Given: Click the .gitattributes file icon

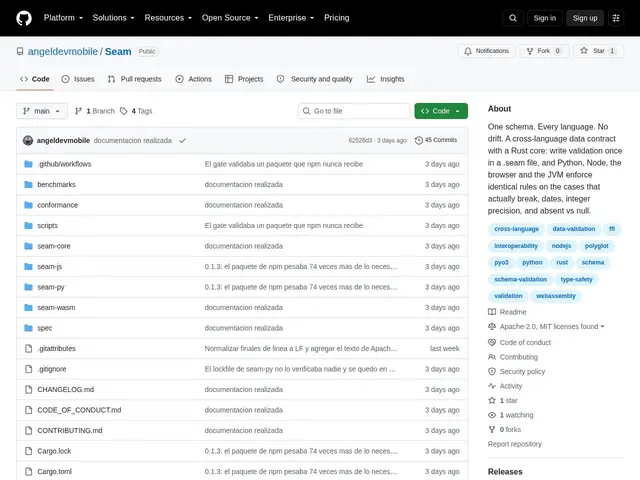Looking at the screenshot, I should pos(28,349).
